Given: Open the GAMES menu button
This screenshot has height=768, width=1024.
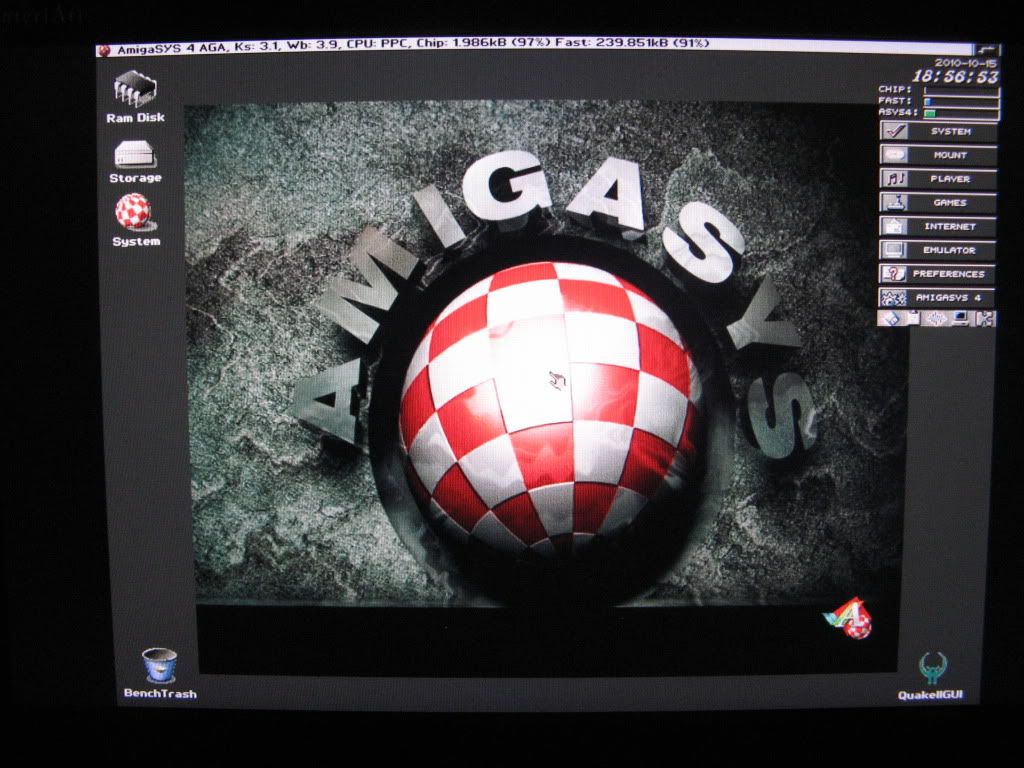Looking at the screenshot, I should pos(938,202).
